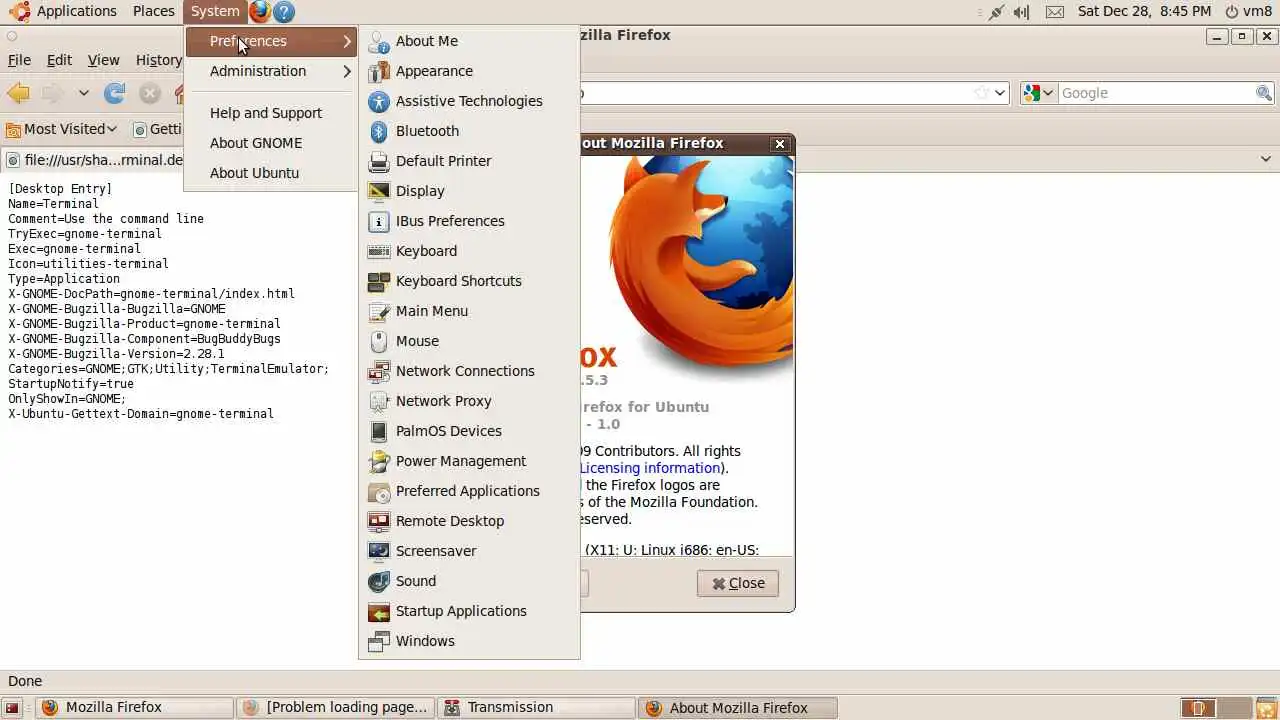This screenshot has height=720, width=1280.
Task: Switch to About Mozilla Firefox taskbar entry
Action: tap(738, 708)
